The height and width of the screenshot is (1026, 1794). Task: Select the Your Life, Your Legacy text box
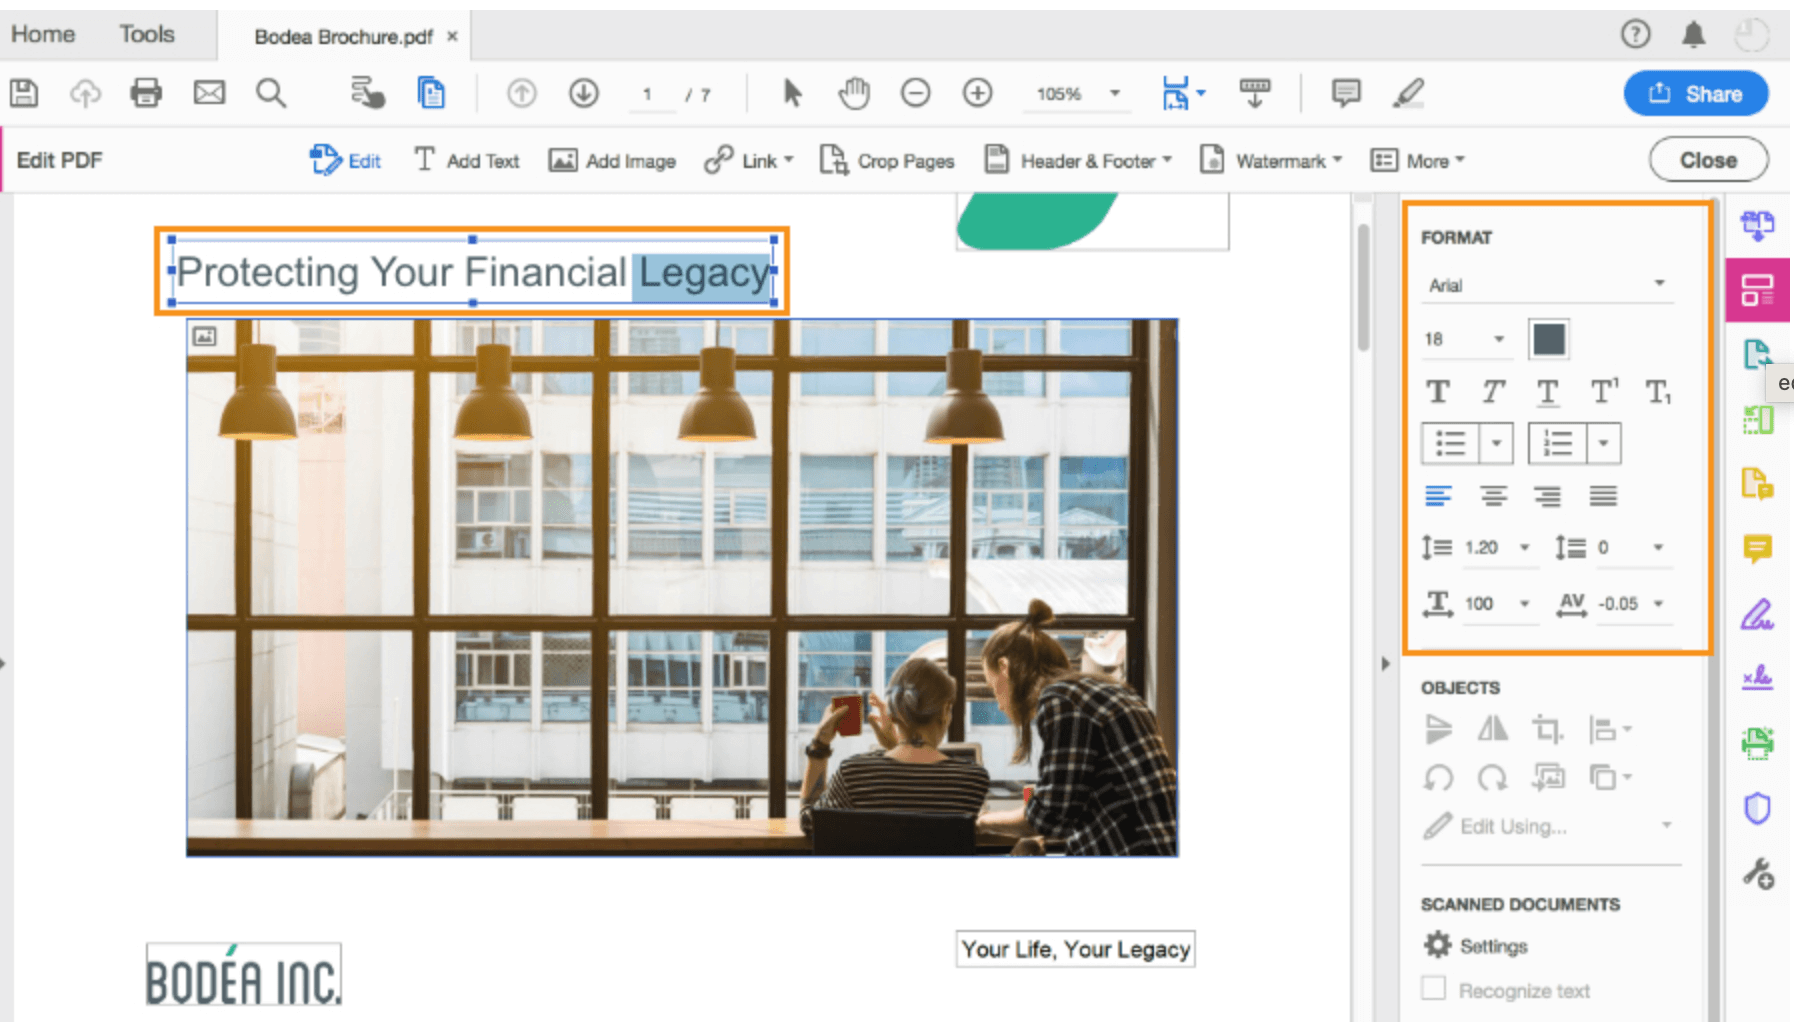1075,949
